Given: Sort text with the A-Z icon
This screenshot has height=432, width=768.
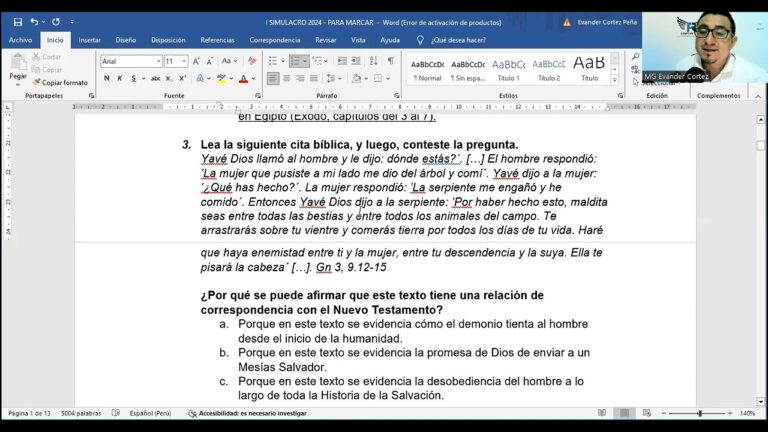Looking at the screenshot, I should pyautogui.click(x=374, y=61).
